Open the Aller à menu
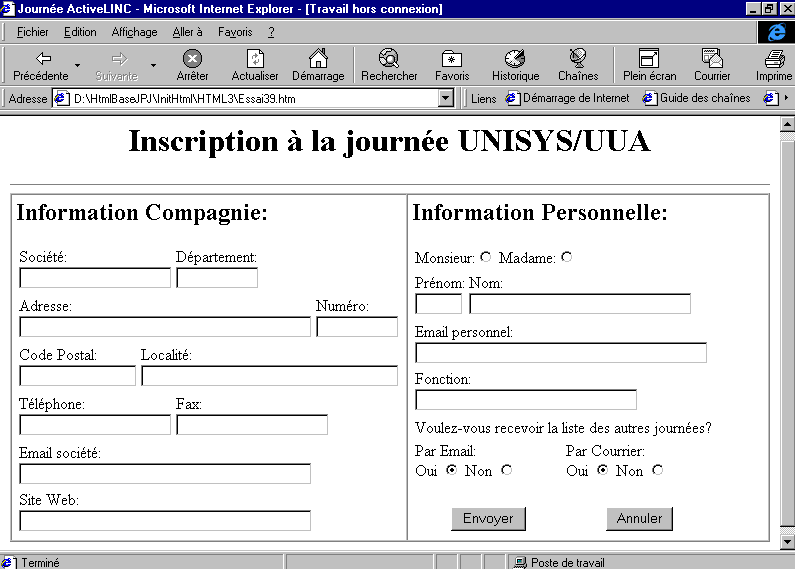This screenshot has height=569, width=795. click(x=188, y=32)
